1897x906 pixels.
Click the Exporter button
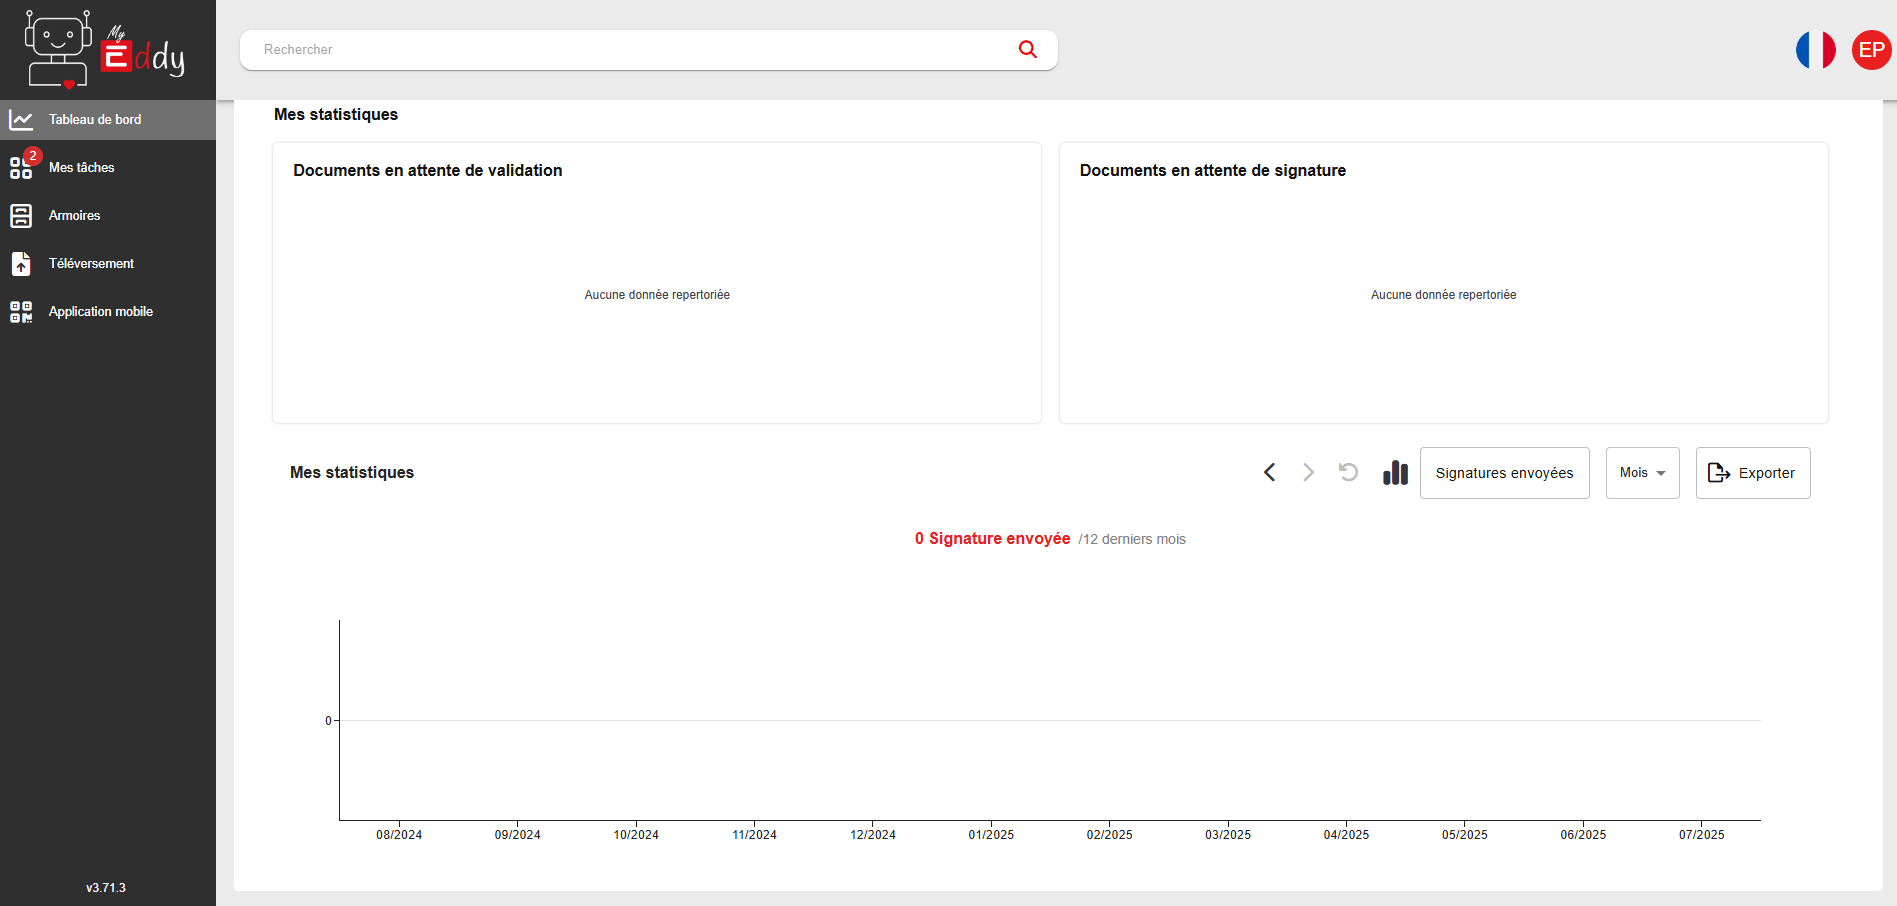coord(1752,473)
